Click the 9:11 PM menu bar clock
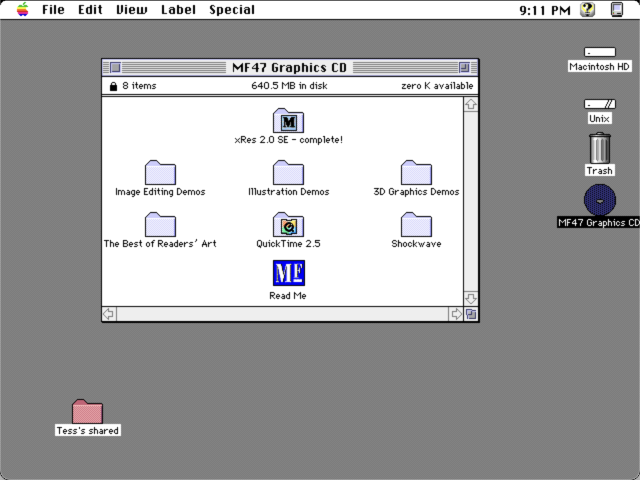Viewport: 640px width, 480px height. 545,10
